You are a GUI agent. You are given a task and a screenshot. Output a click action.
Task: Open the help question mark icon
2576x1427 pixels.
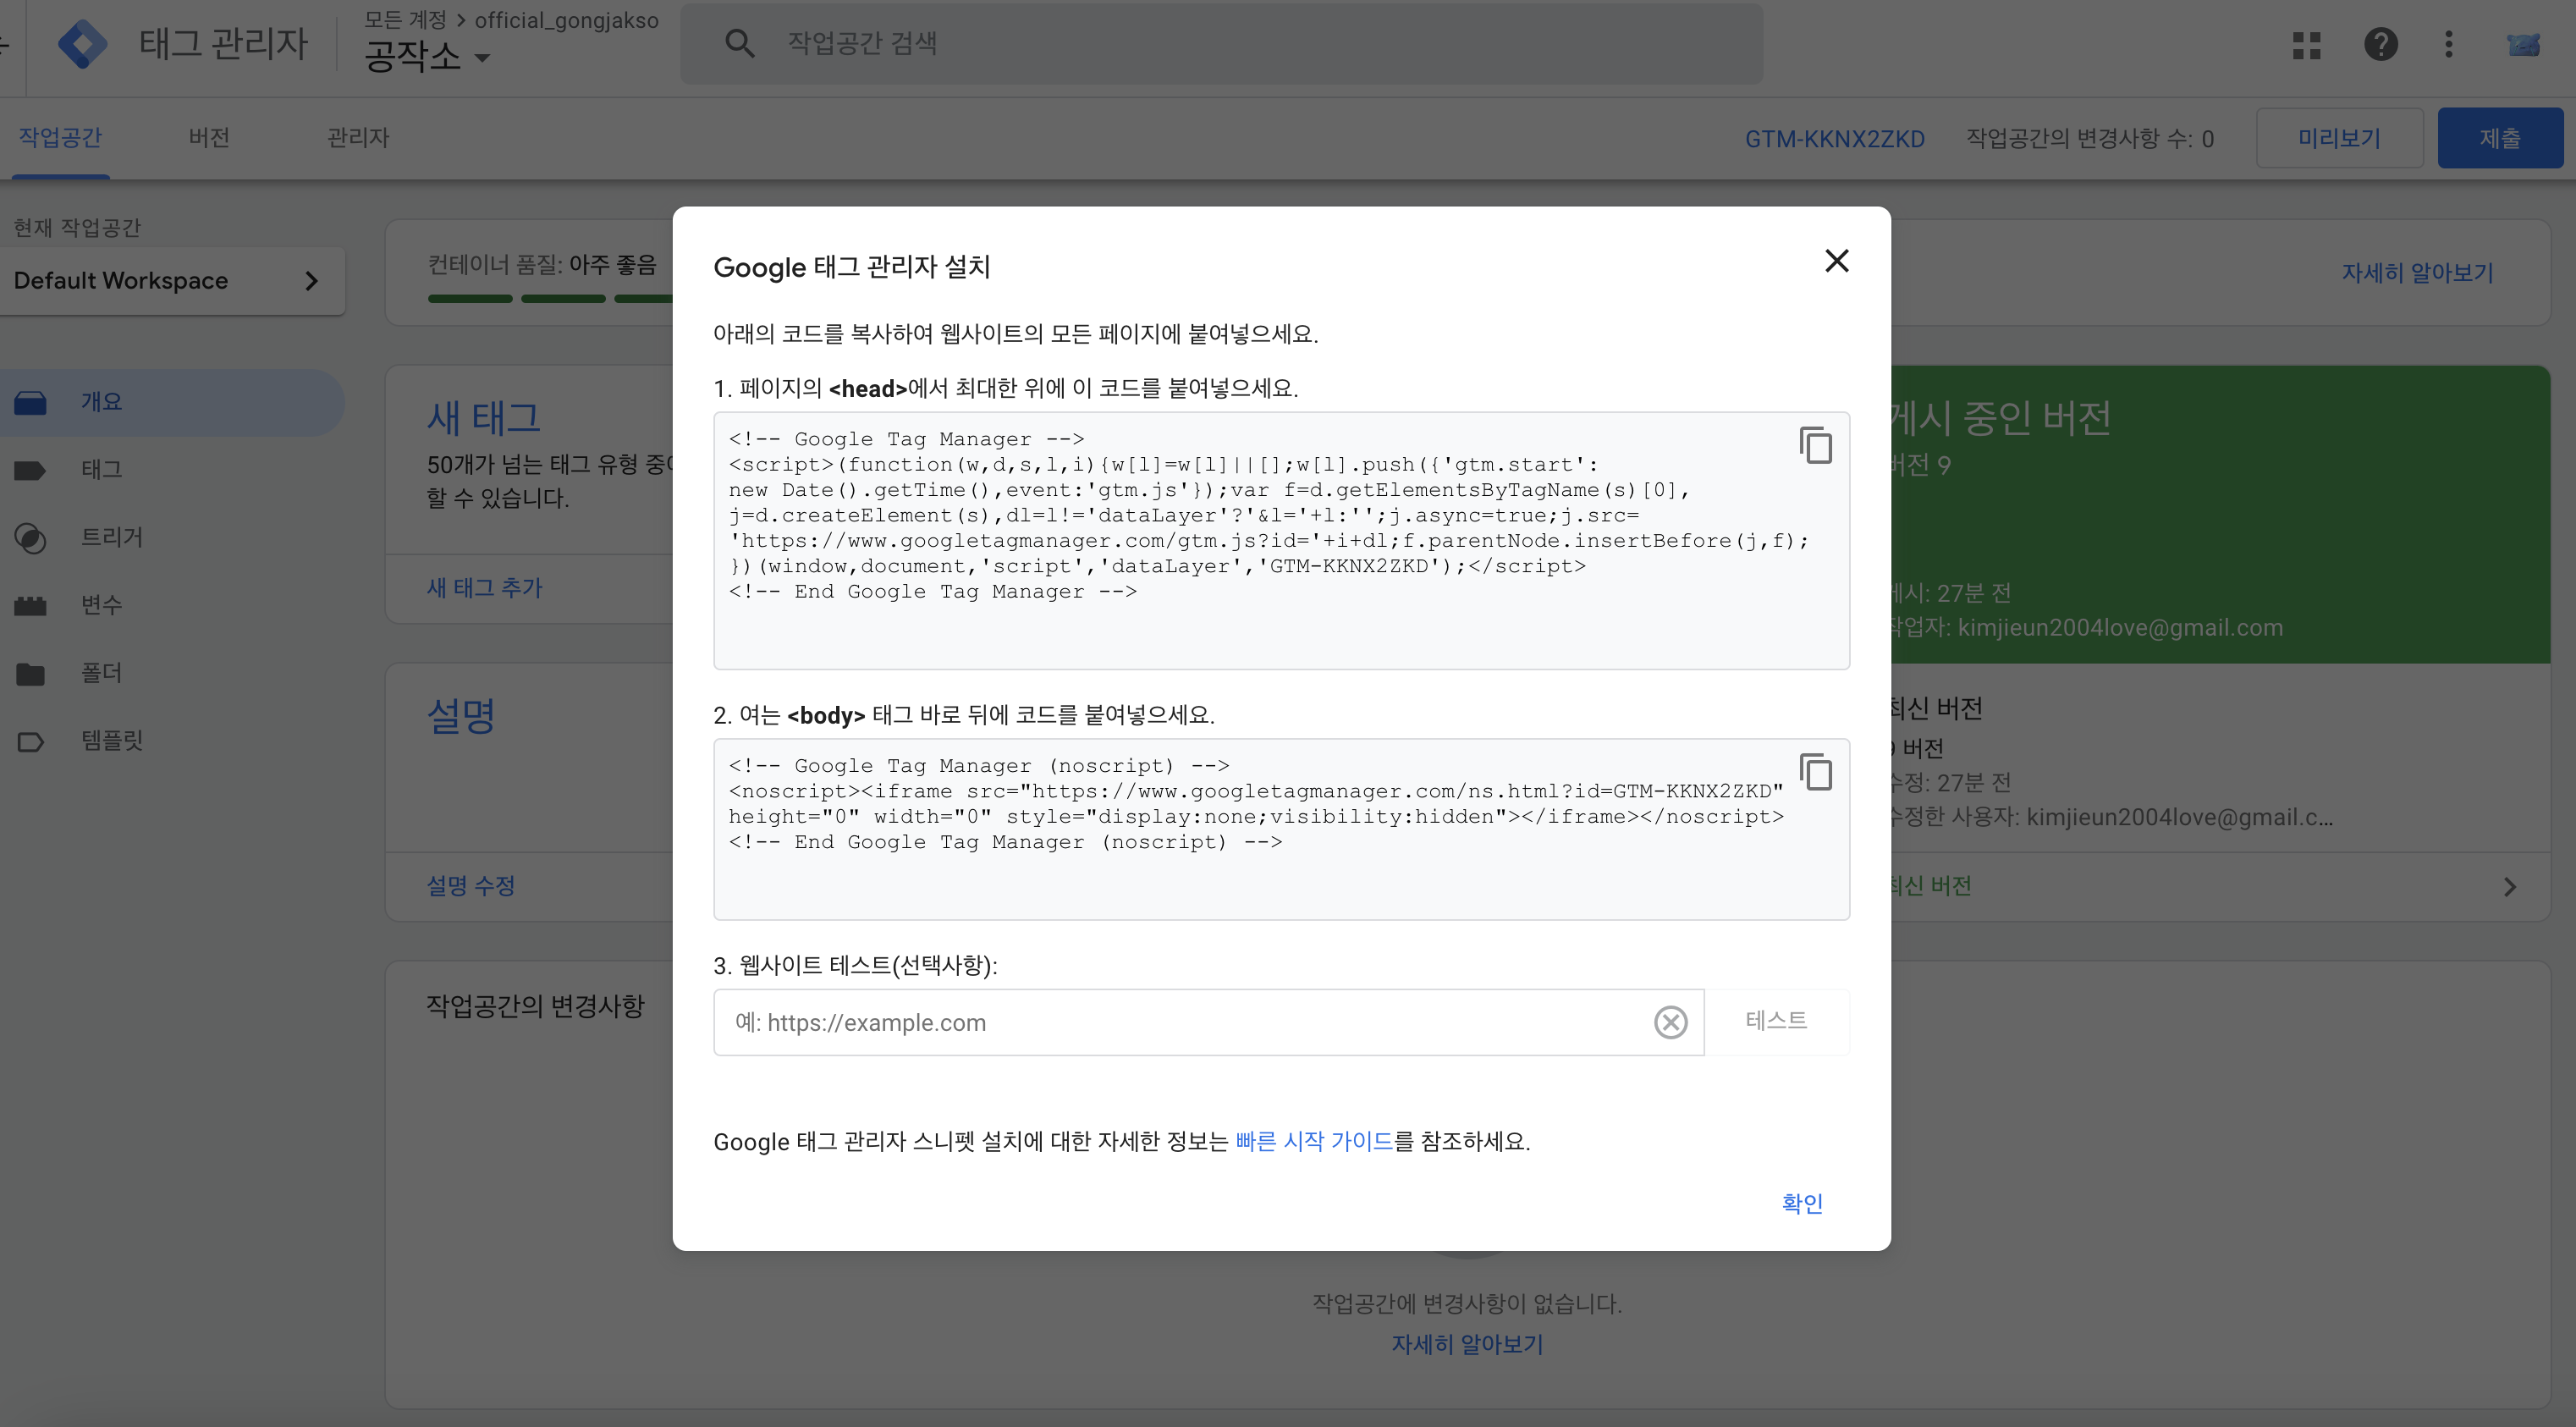click(x=2380, y=44)
